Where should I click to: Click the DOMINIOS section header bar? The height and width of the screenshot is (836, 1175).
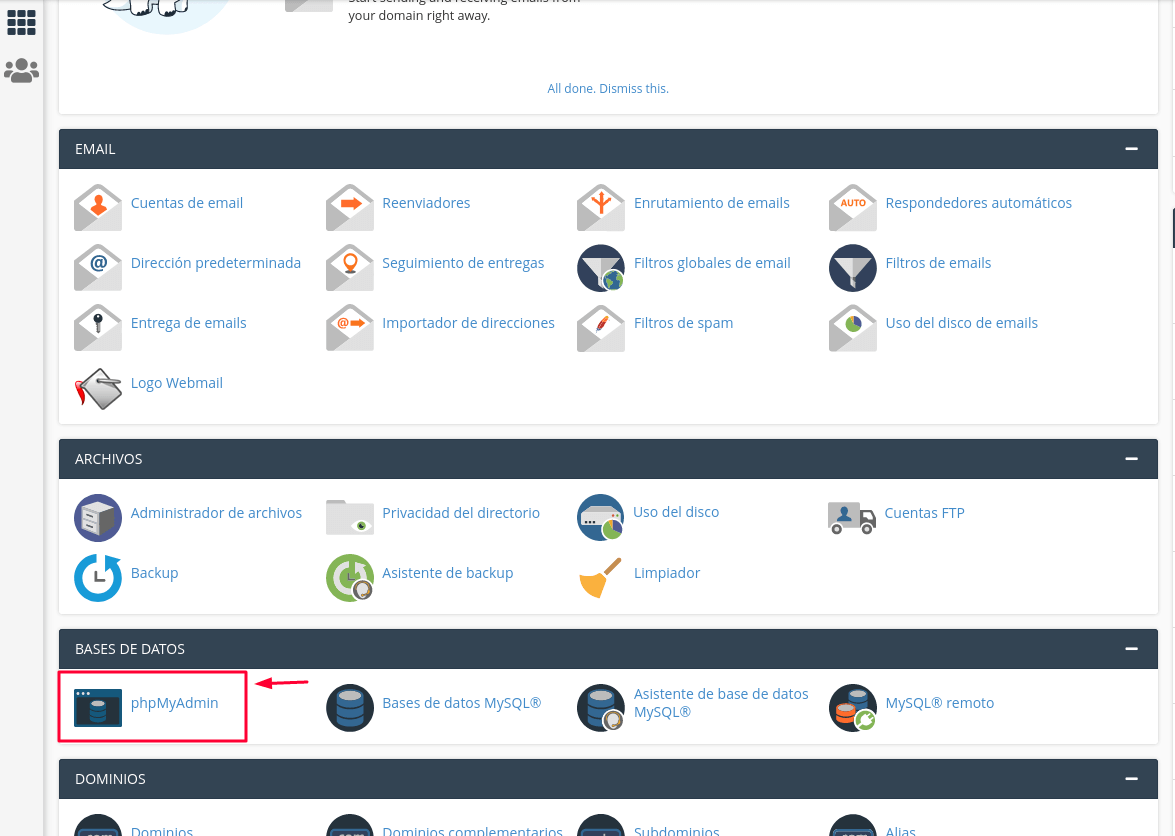[608, 779]
